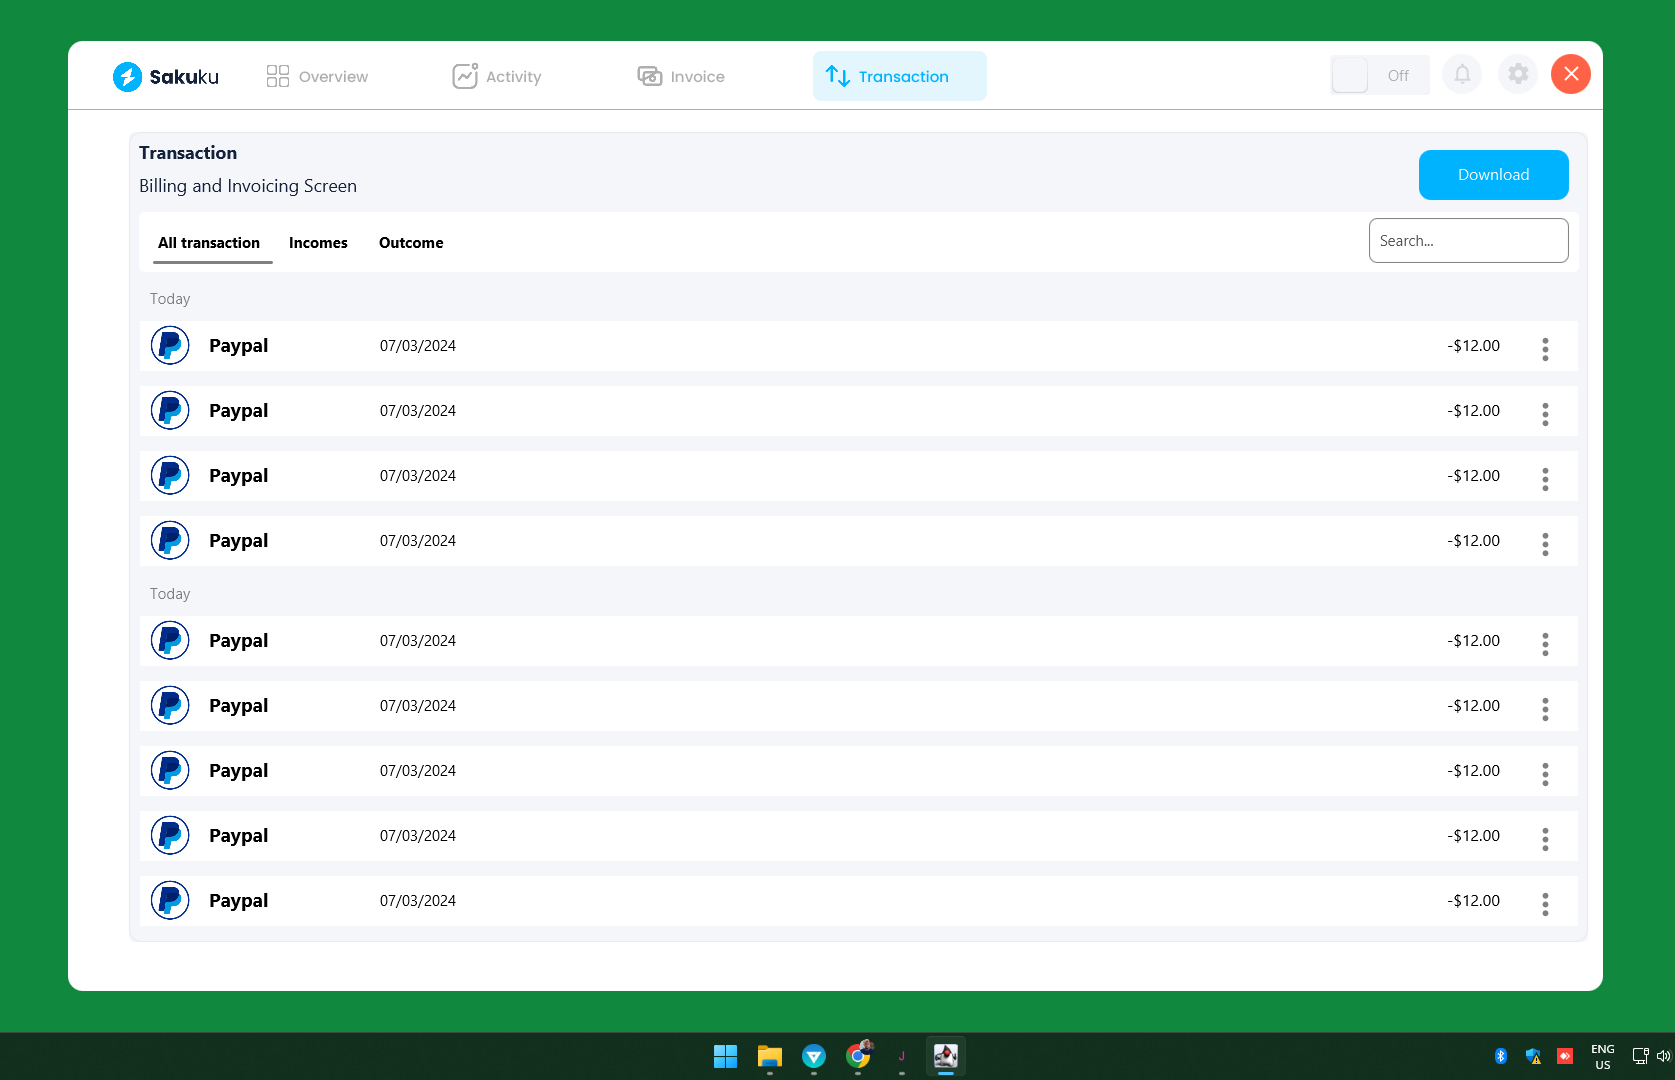Switch to the Incomes tab
Viewport: 1675px width, 1080px height.
[x=318, y=242]
